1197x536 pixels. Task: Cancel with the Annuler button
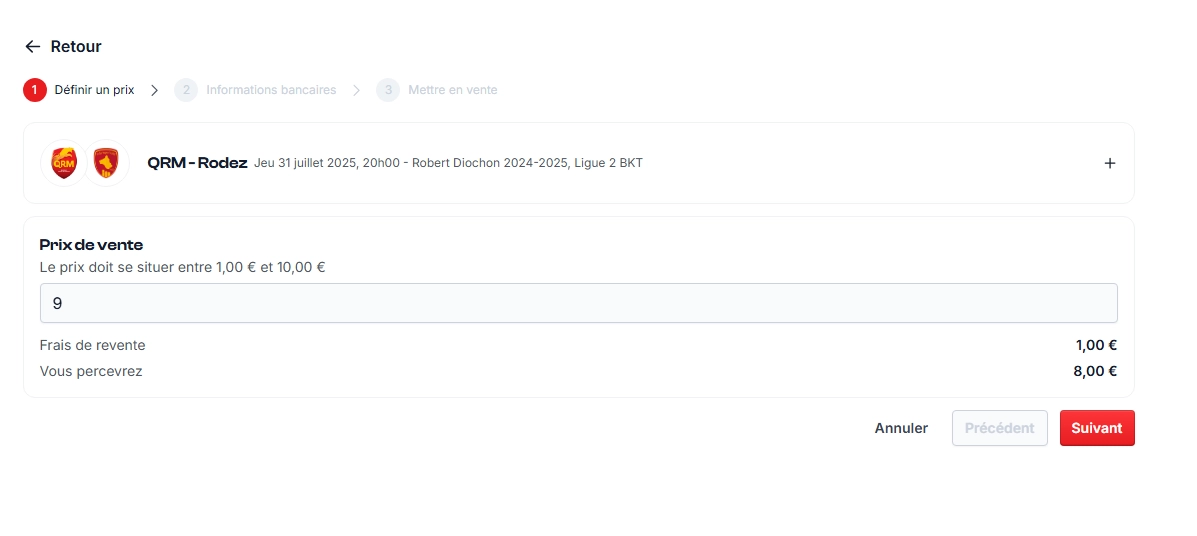click(x=902, y=428)
